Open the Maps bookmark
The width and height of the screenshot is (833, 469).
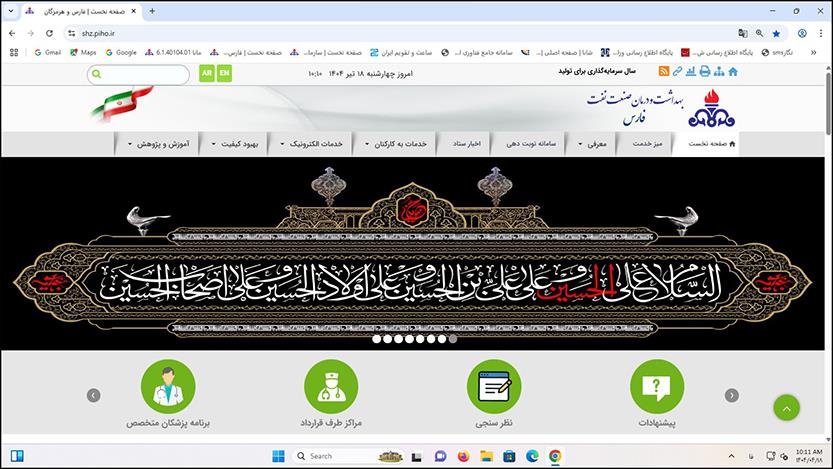(83, 53)
